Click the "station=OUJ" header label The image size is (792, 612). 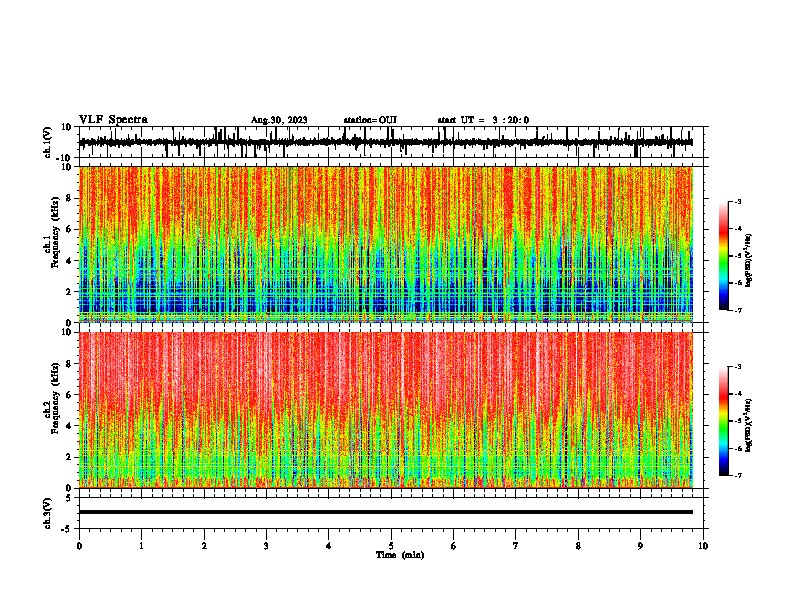[x=370, y=120]
